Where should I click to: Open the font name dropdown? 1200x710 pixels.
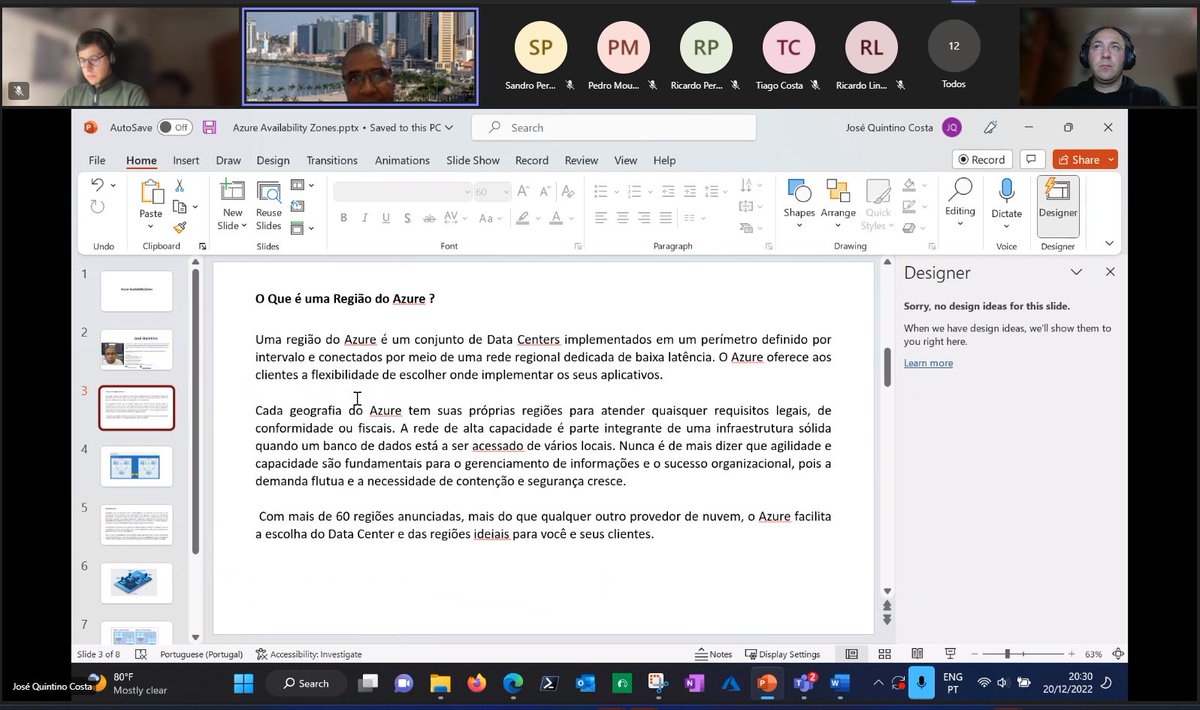tap(467, 191)
